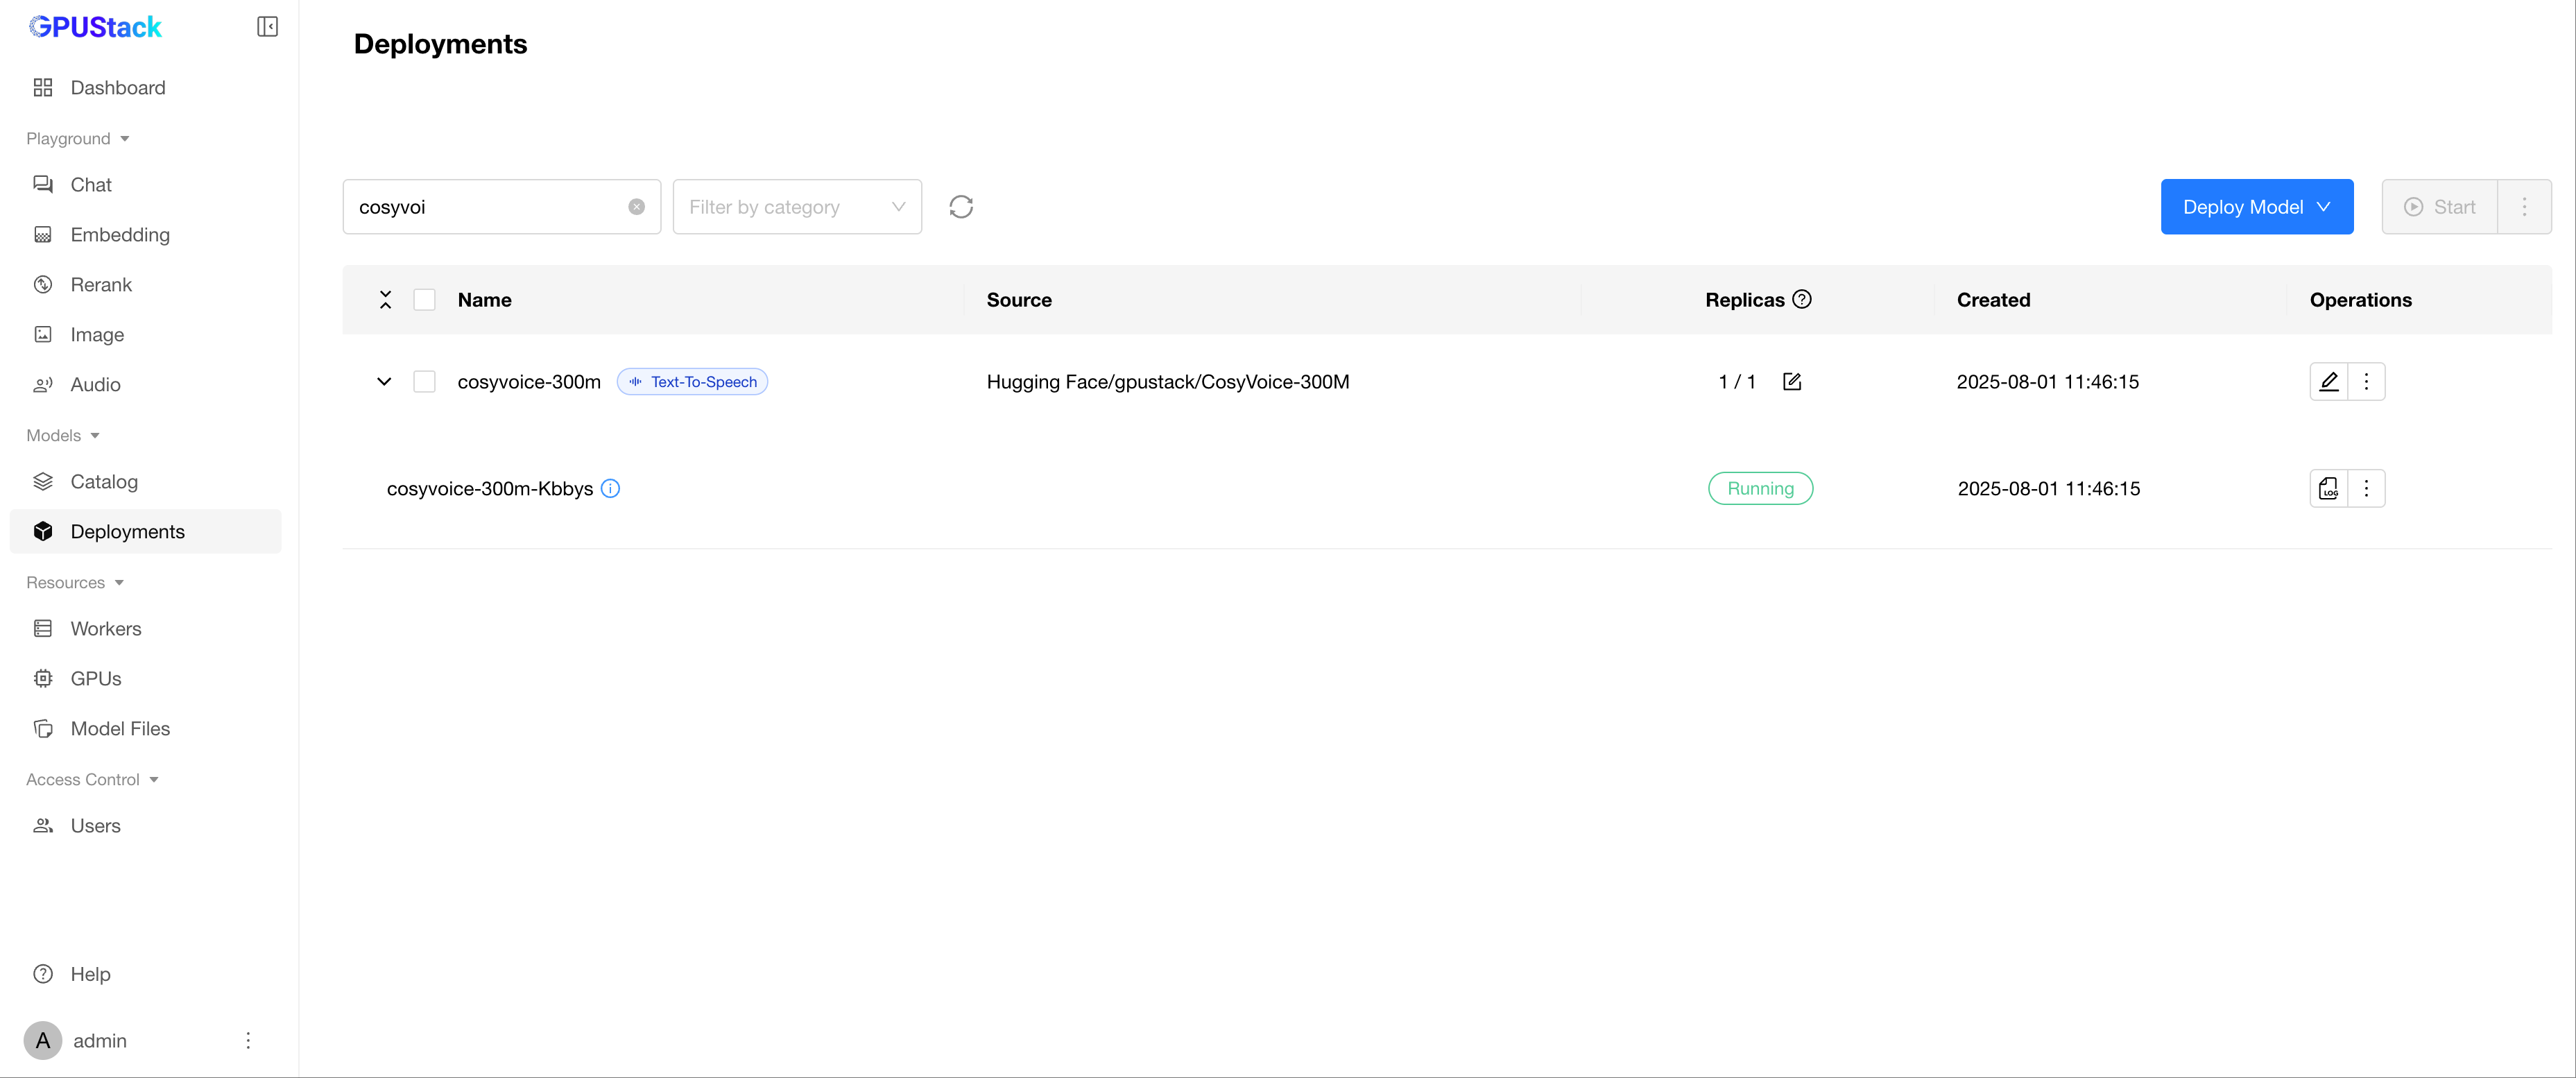The height and width of the screenshot is (1078, 2576).
Task: View logs for cosyvoice-300m-Kbbys instance
Action: point(2328,489)
